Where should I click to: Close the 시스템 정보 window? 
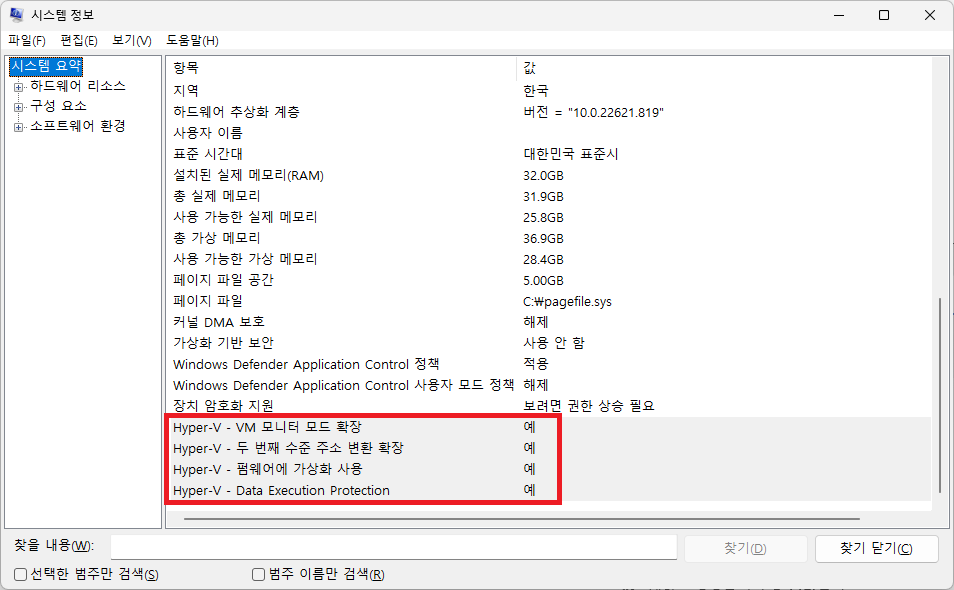pyautogui.click(x=930, y=15)
